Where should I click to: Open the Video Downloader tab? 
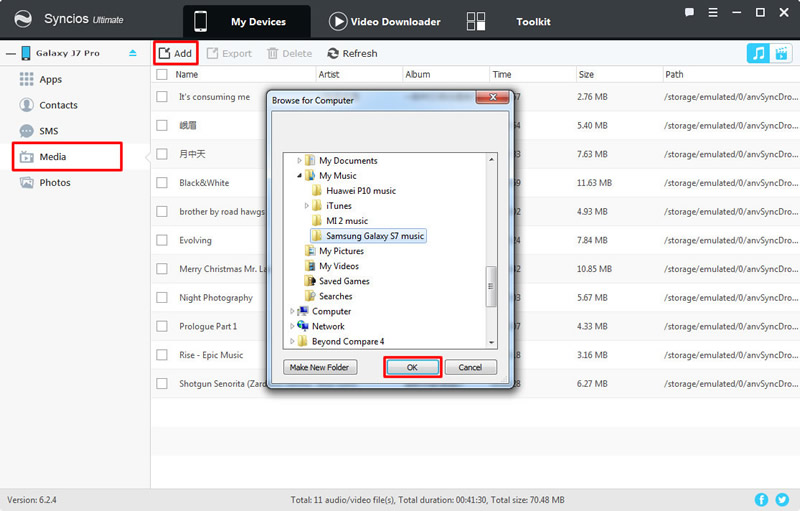(x=385, y=21)
